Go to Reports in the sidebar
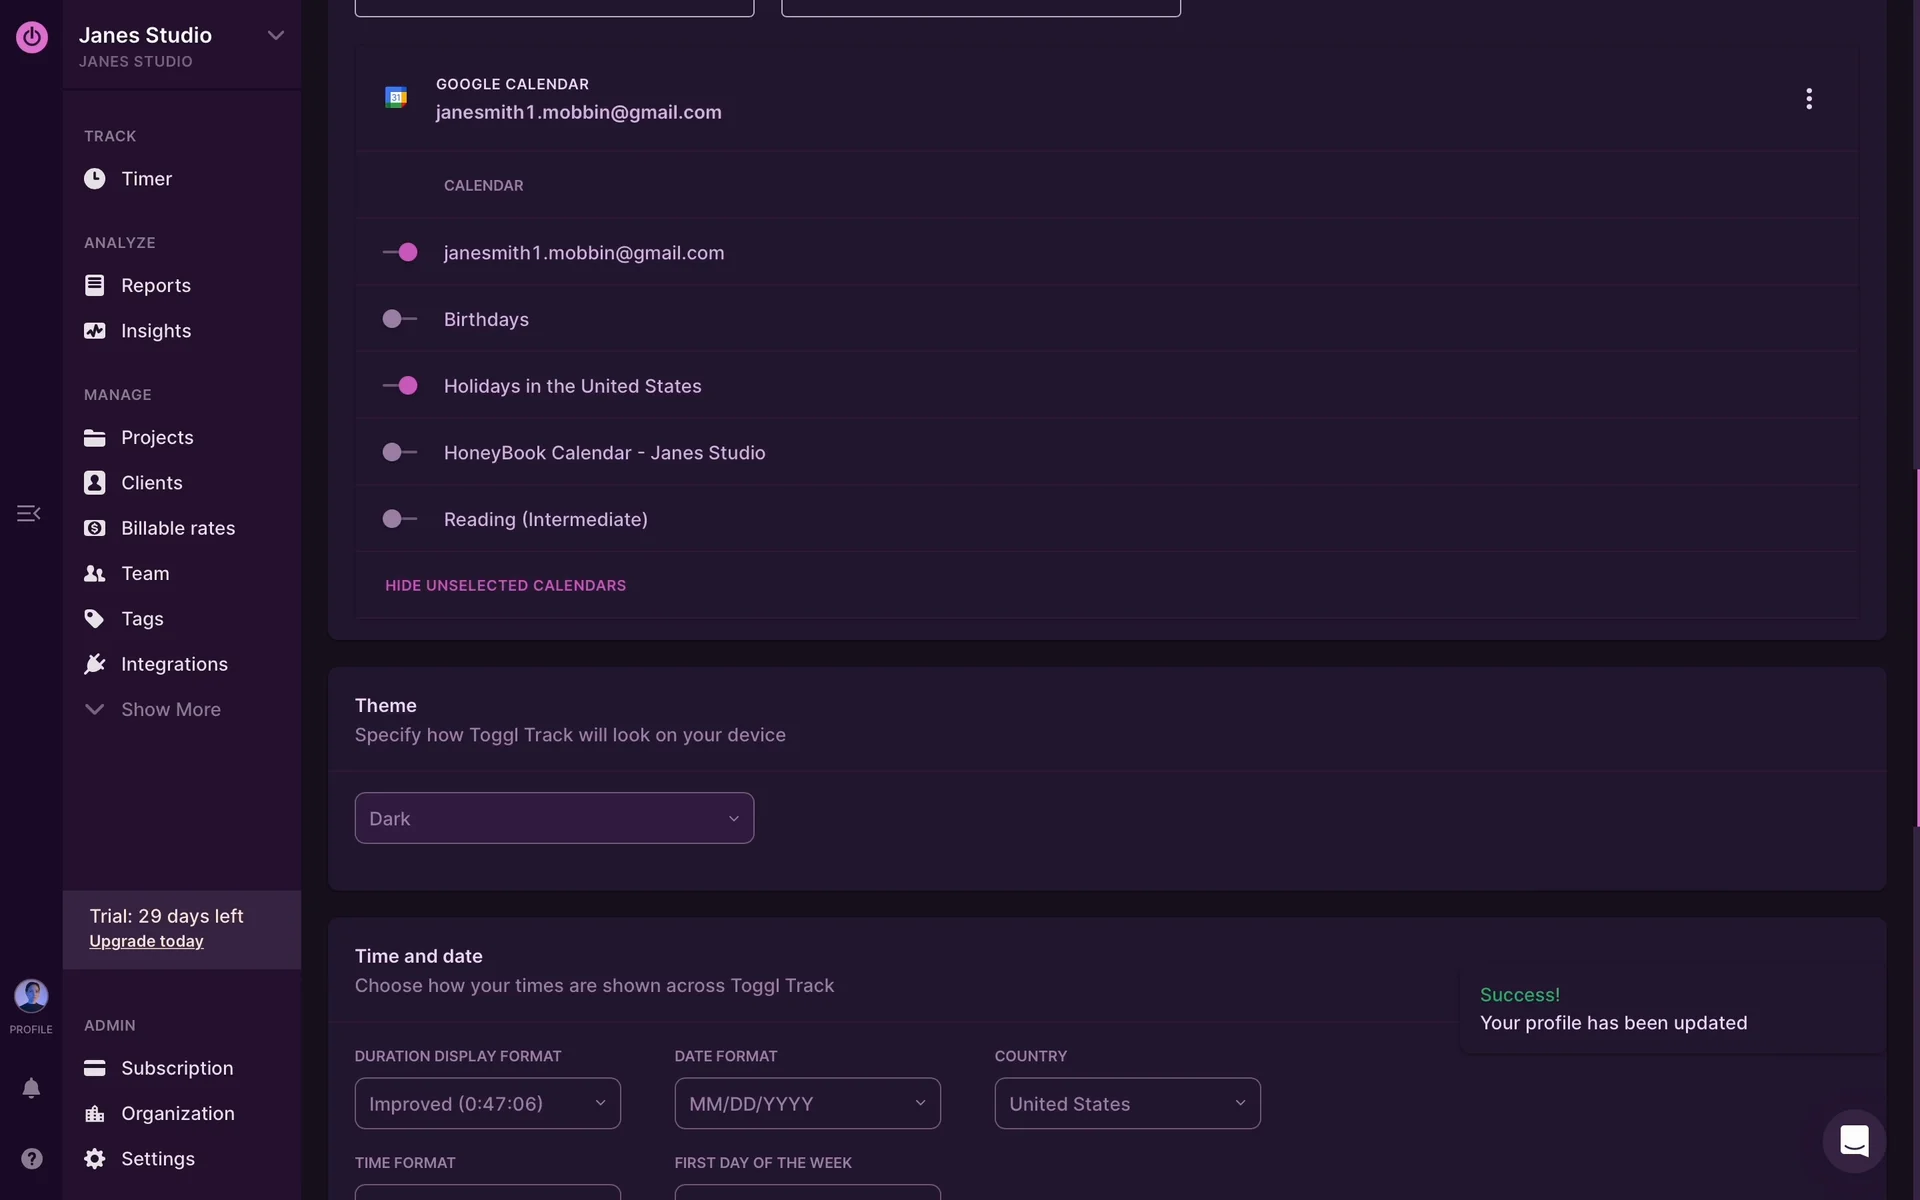Image resolution: width=1920 pixels, height=1200 pixels. (x=155, y=286)
